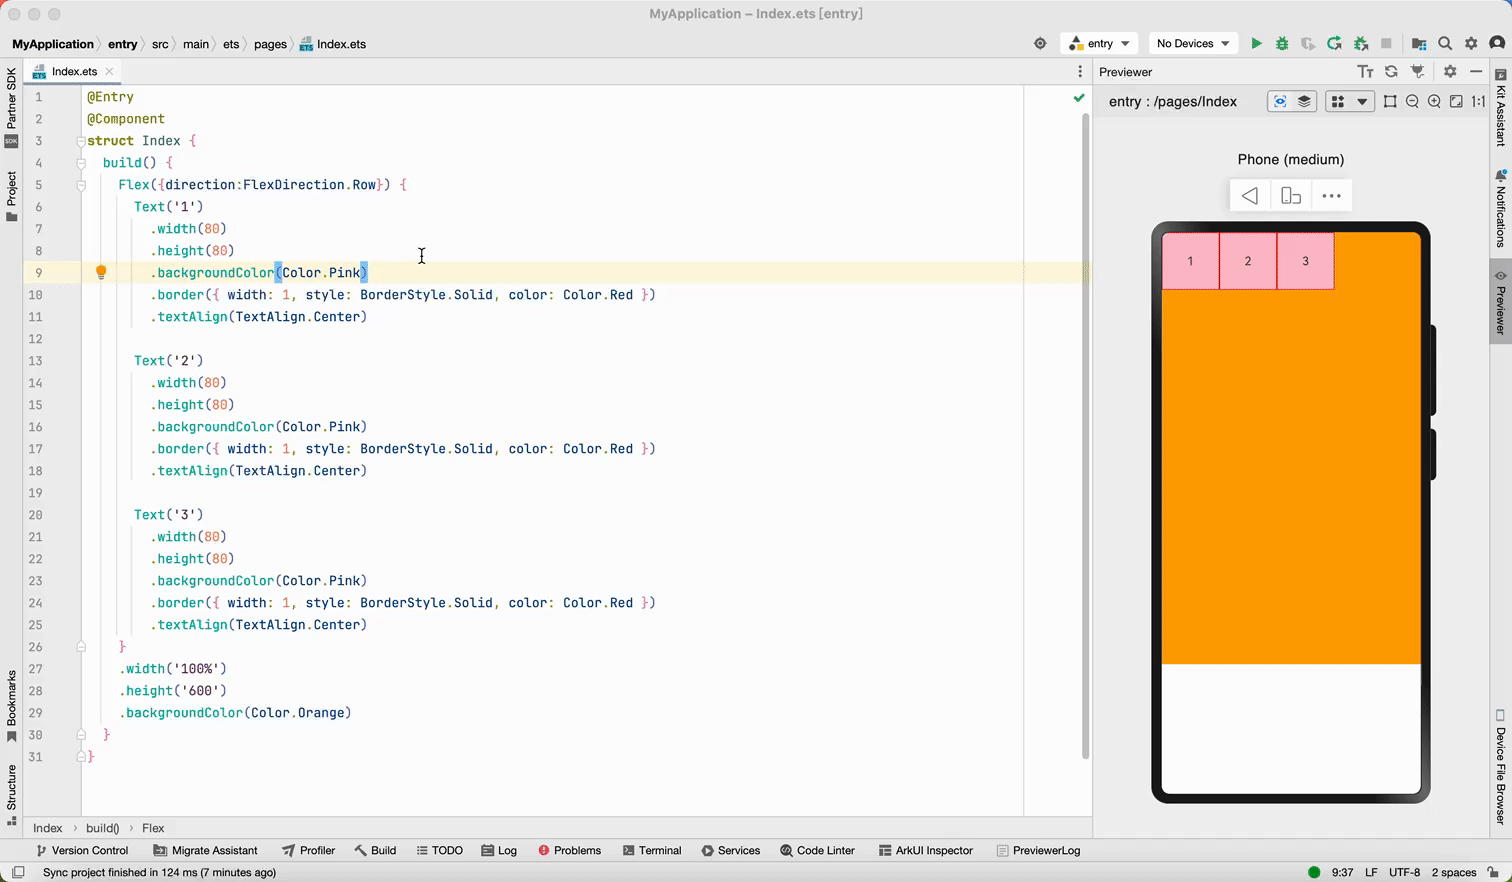Open the multi-device profile dropdown
The image size is (1512, 882).
1349,101
